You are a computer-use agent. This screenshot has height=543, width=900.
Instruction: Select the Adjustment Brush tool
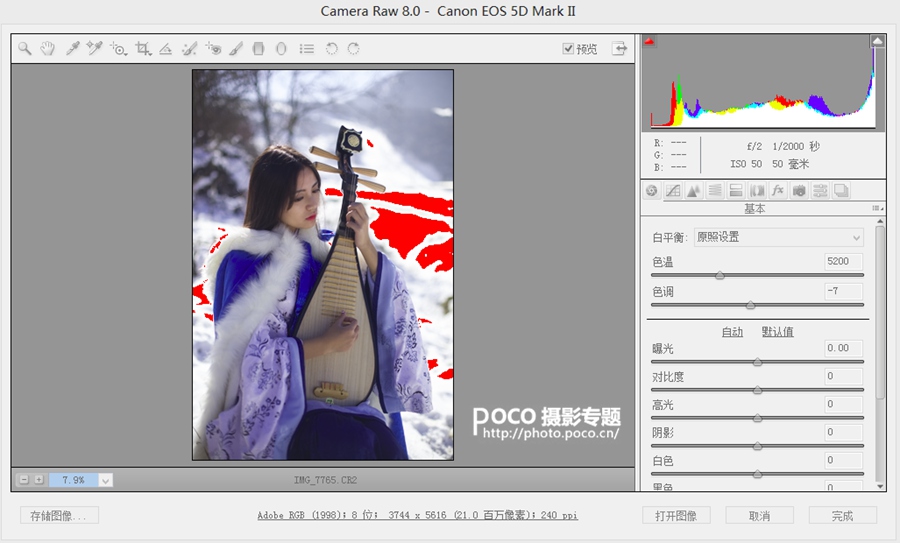pyautogui.click(x=236, y=49)
